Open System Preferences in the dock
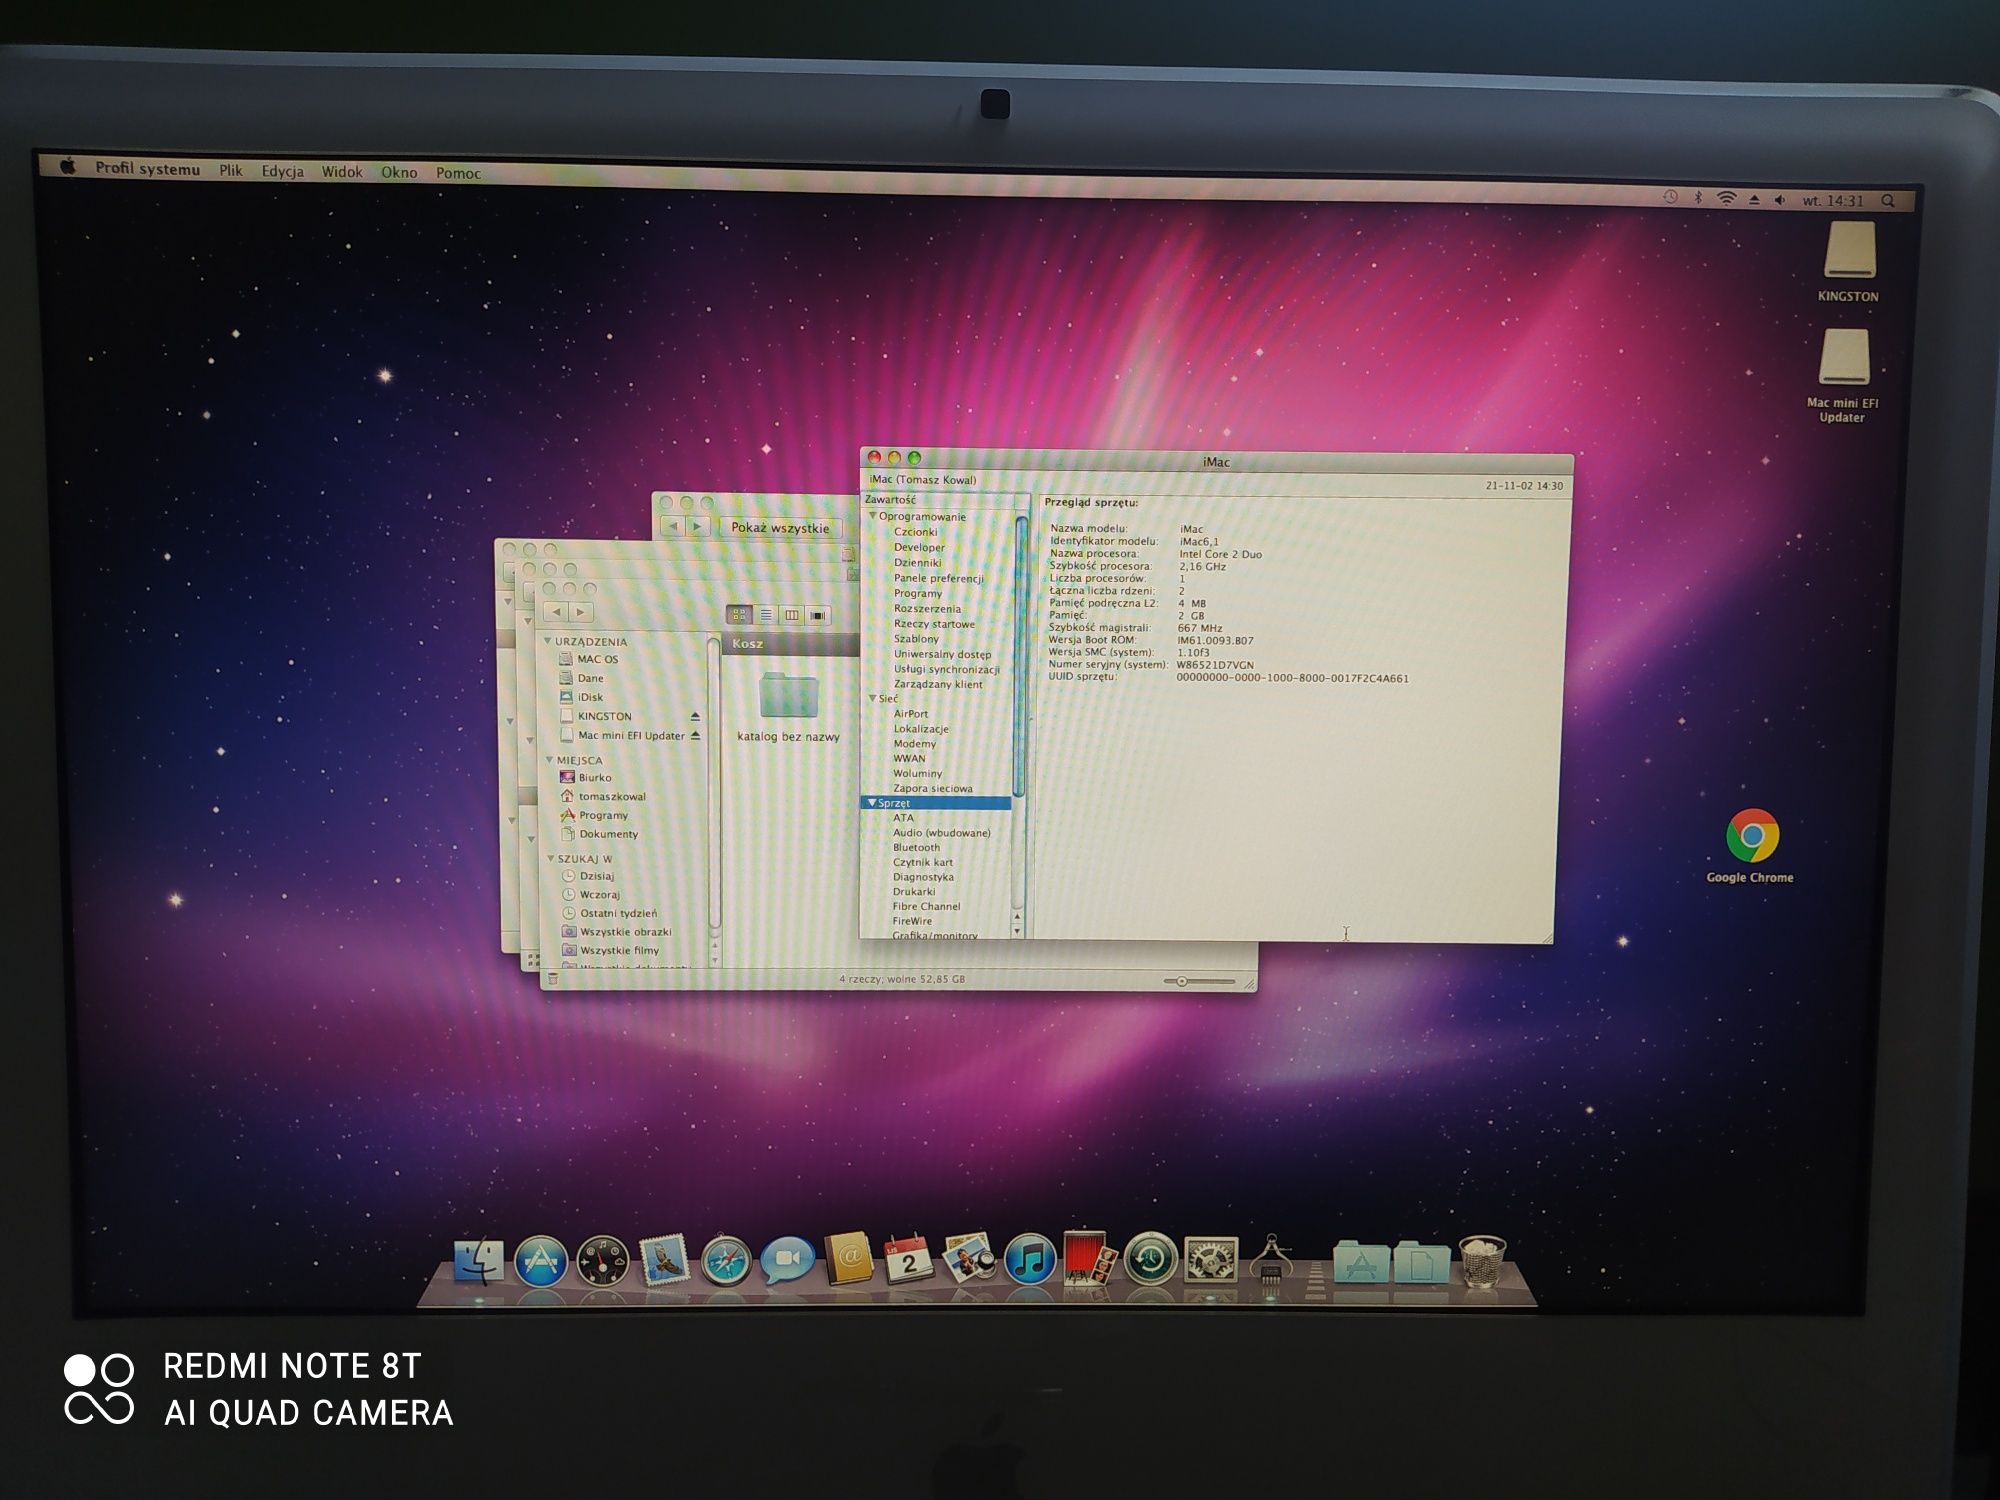The height and width of the screenshot is (1500, 2000). [x=1211, y=1259]
